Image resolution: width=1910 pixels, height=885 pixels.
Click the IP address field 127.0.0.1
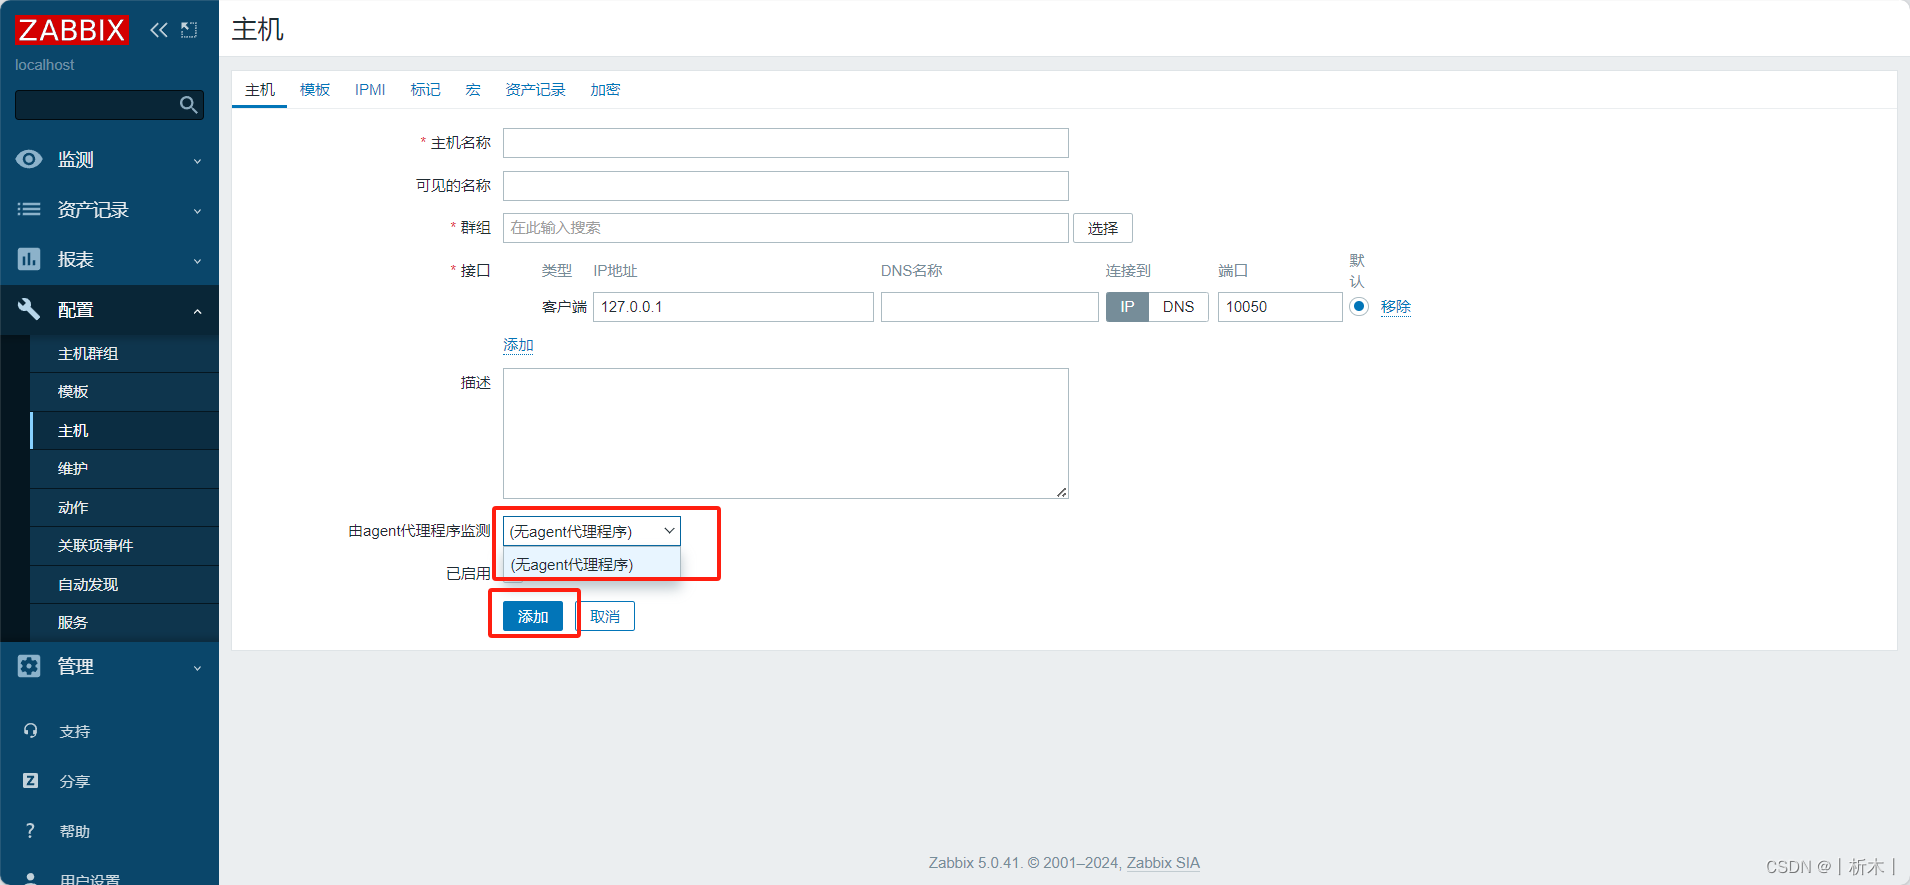point(733,307)
